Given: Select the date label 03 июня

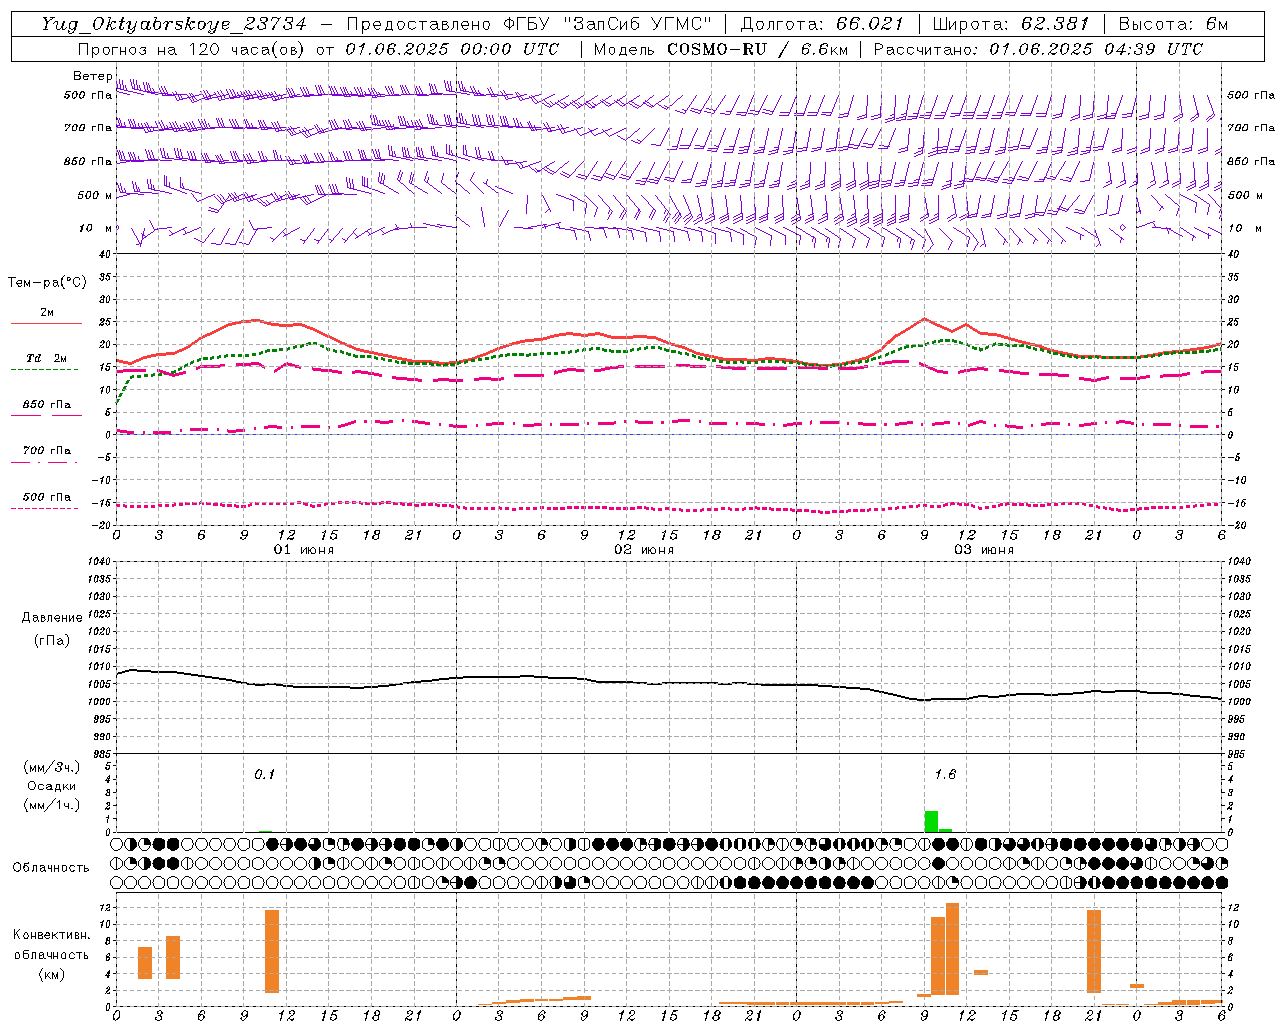Looking at the screenshot, I should click(984, 550).
